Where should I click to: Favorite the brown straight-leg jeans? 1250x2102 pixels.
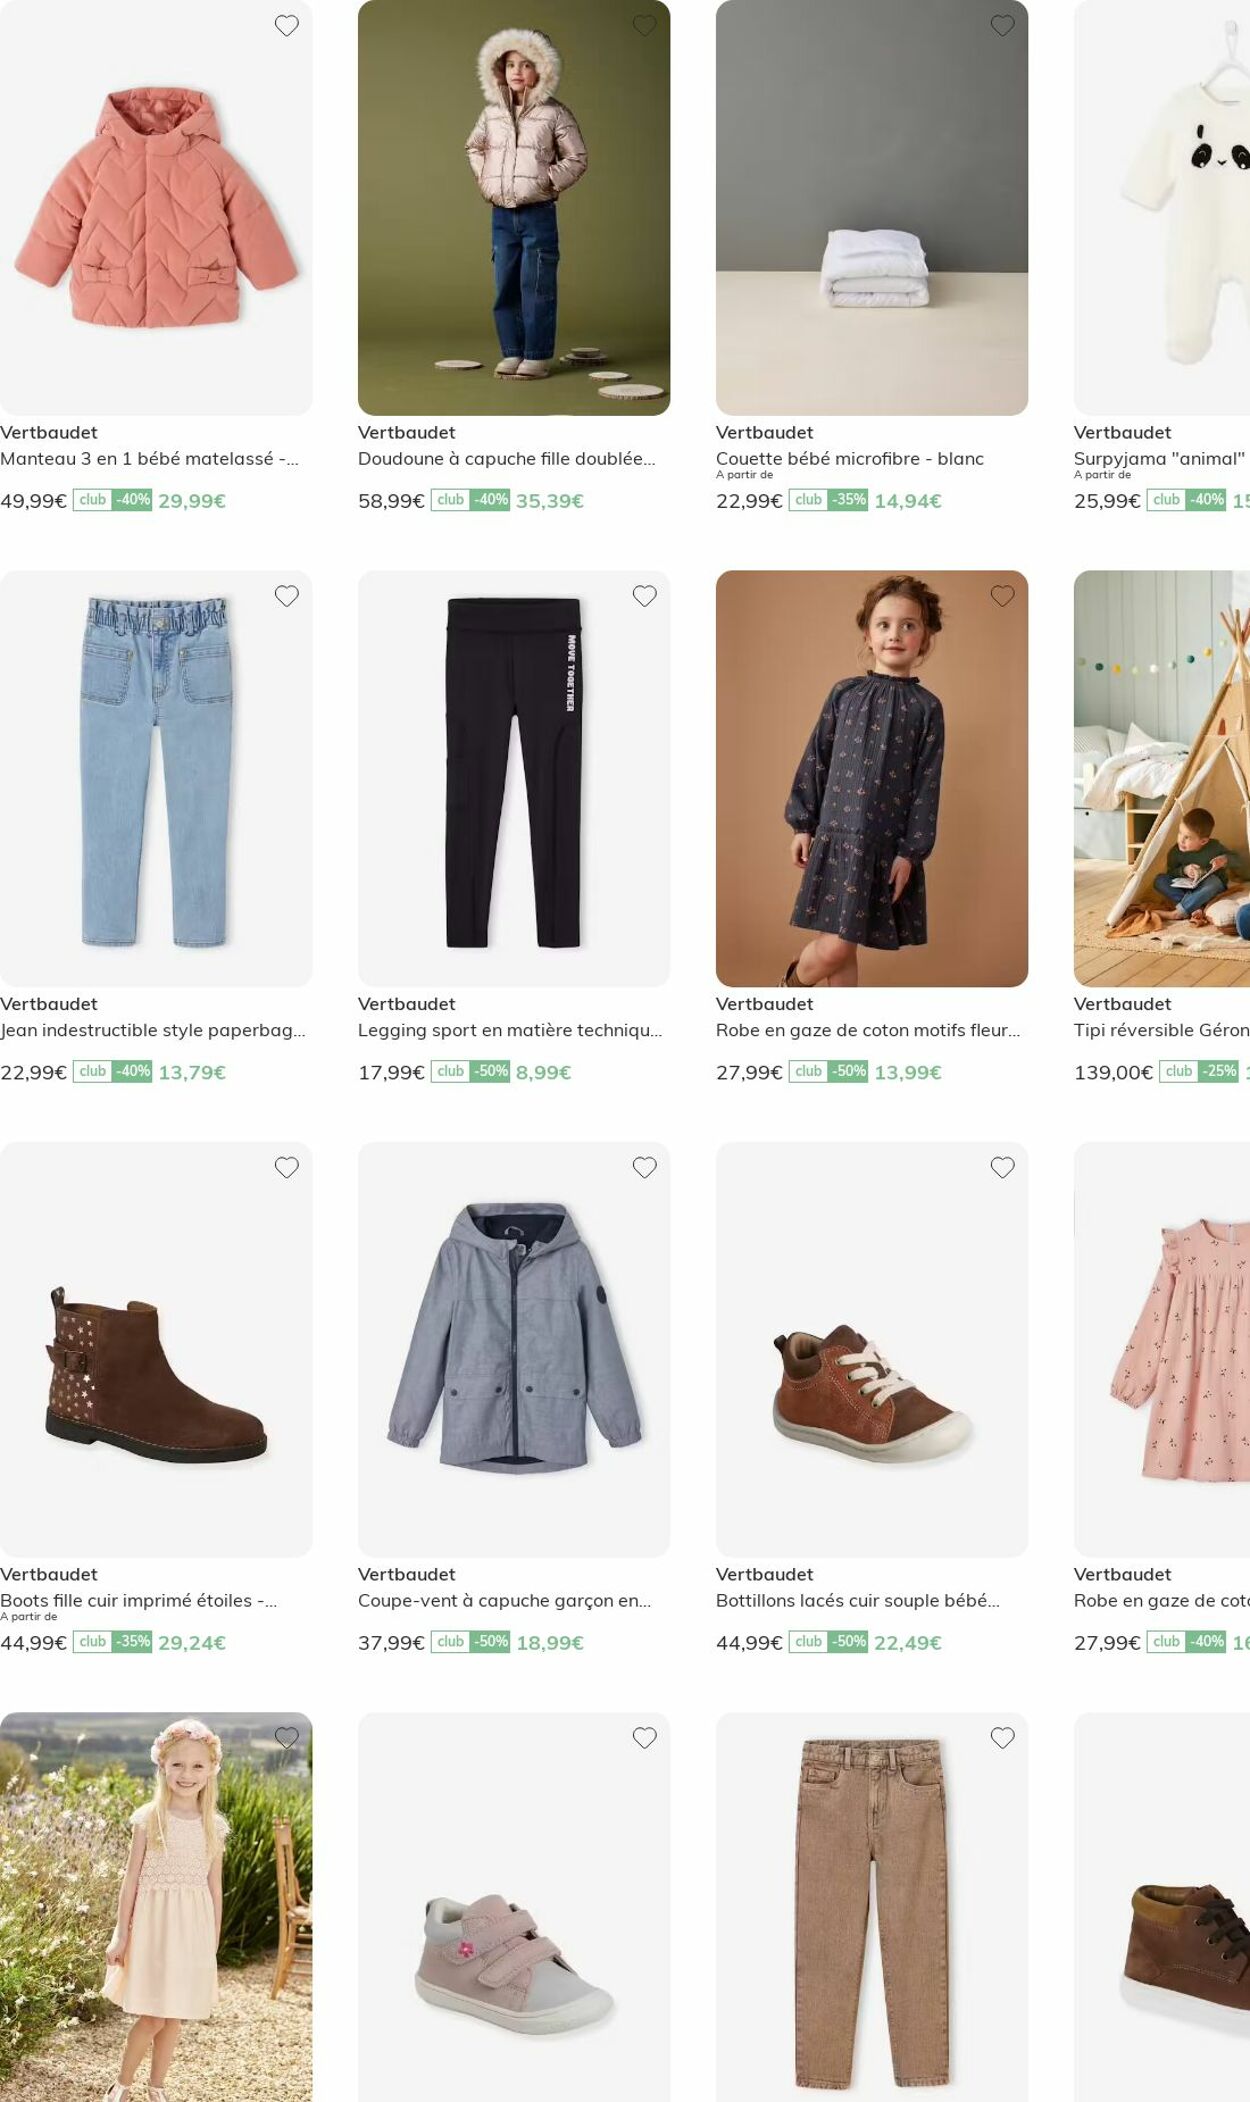click(1003, 1738)
